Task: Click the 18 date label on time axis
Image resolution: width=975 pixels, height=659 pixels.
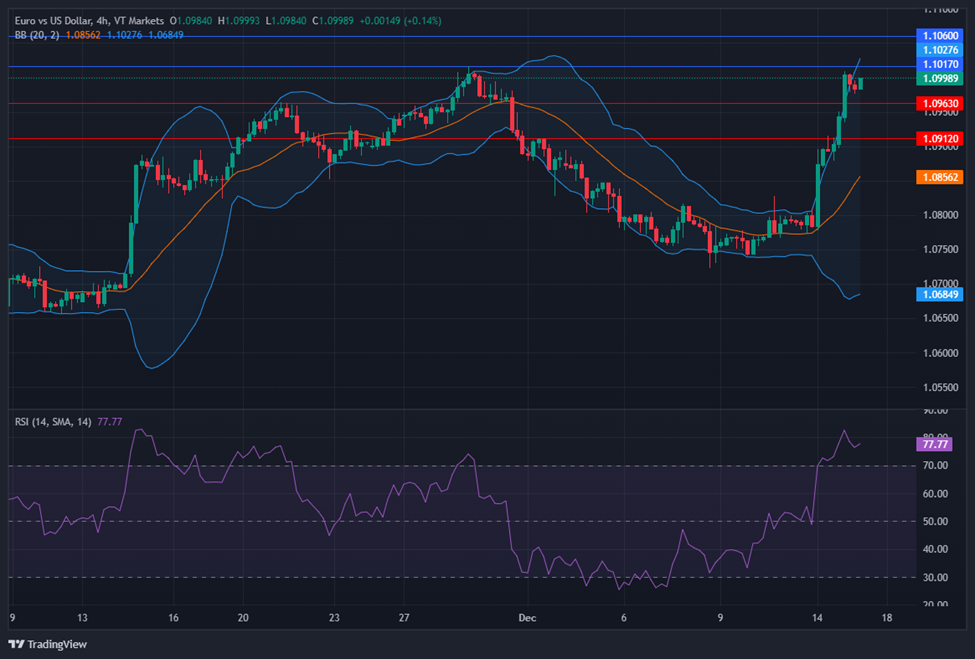Action: point(888,618)
